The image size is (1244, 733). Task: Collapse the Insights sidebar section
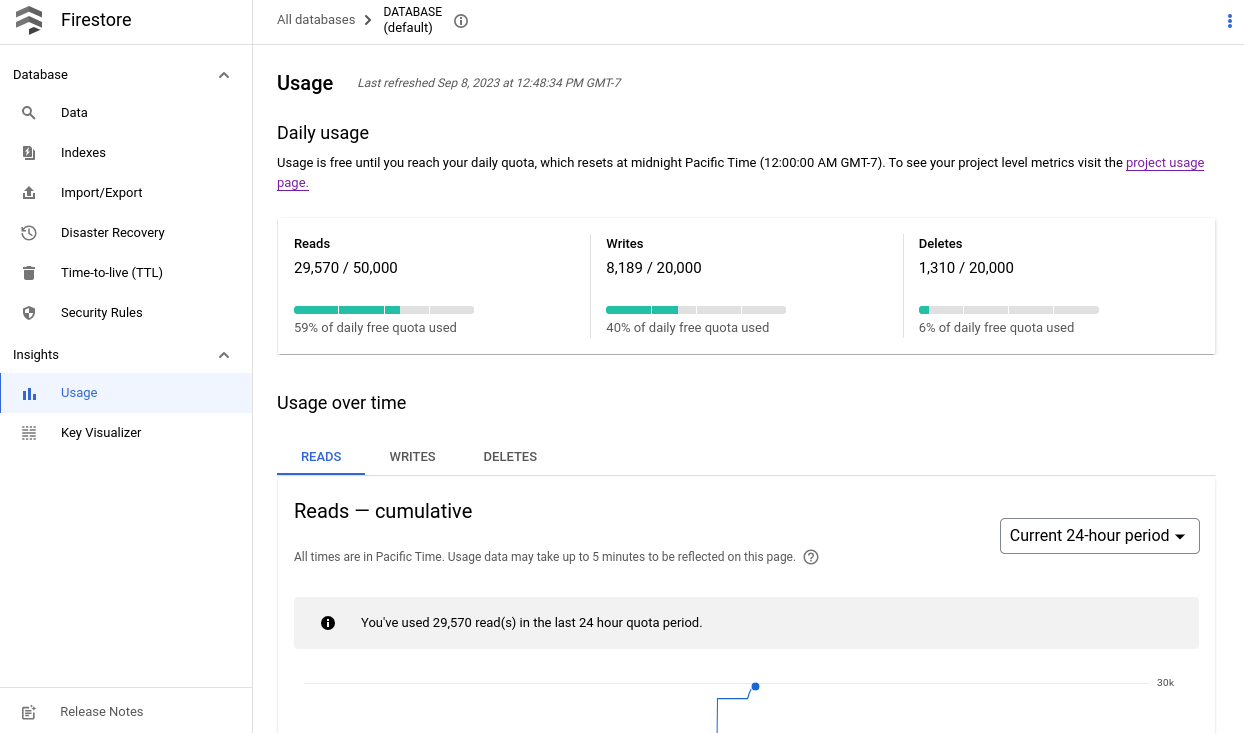[224, 354]
